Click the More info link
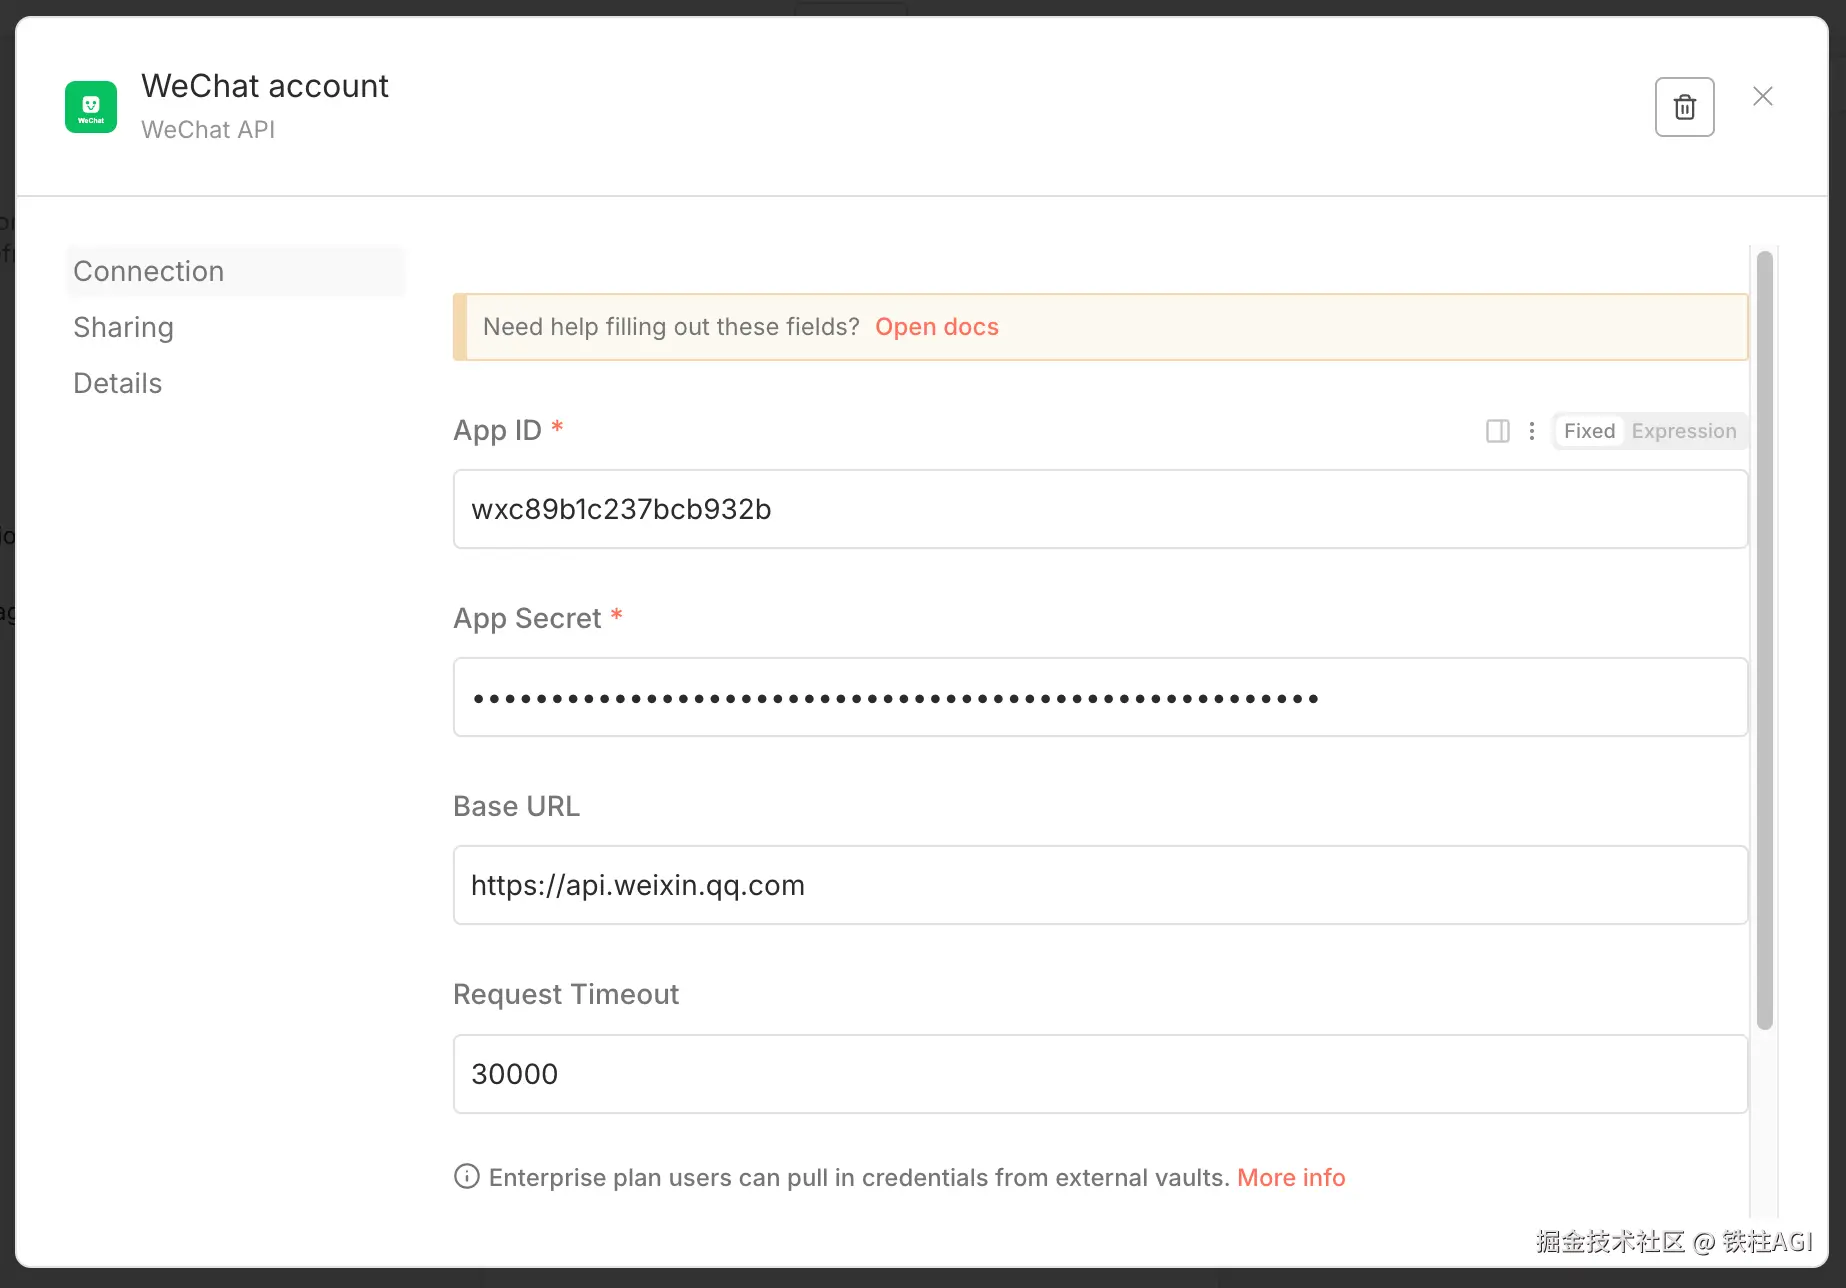This screenshot has width=1846, height=1288. [1291, 1177]
